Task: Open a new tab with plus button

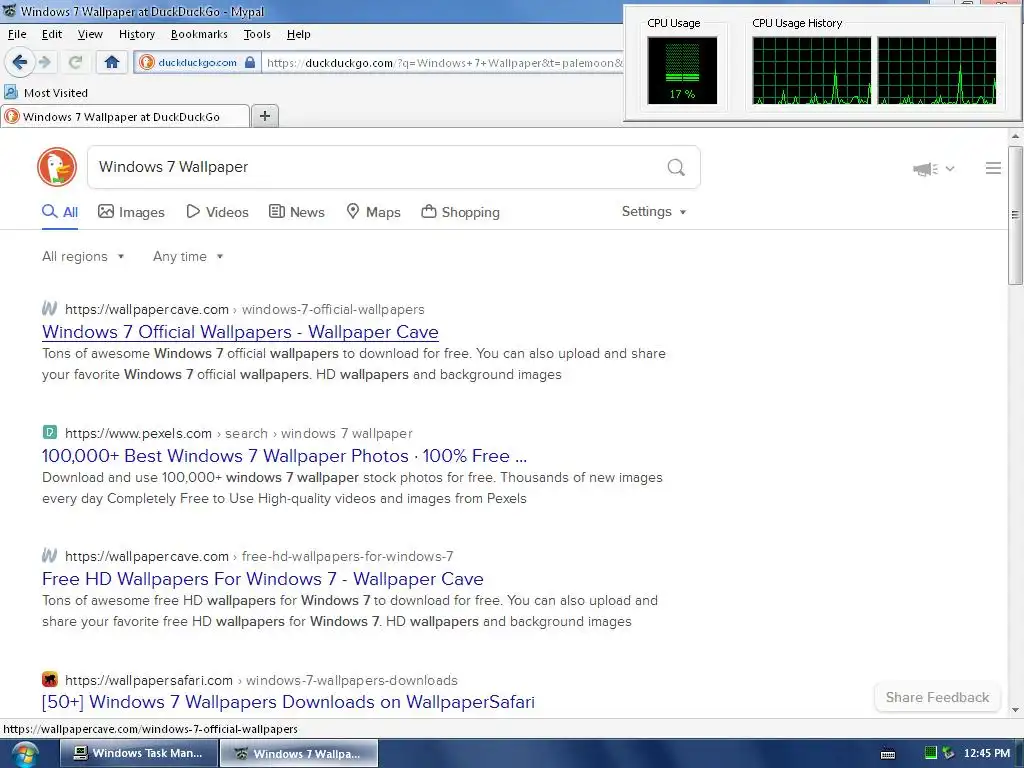Action: [264, 116]
